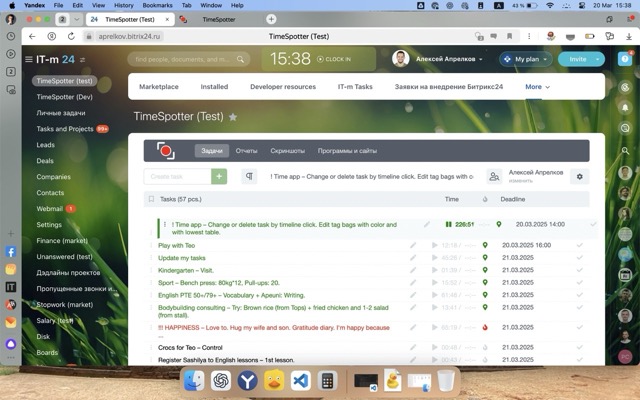Image resolution: width=640 pixels, height=400 pixels.
Task: Expand the More dropdown in top menu
Action: [x=538, y=87]
